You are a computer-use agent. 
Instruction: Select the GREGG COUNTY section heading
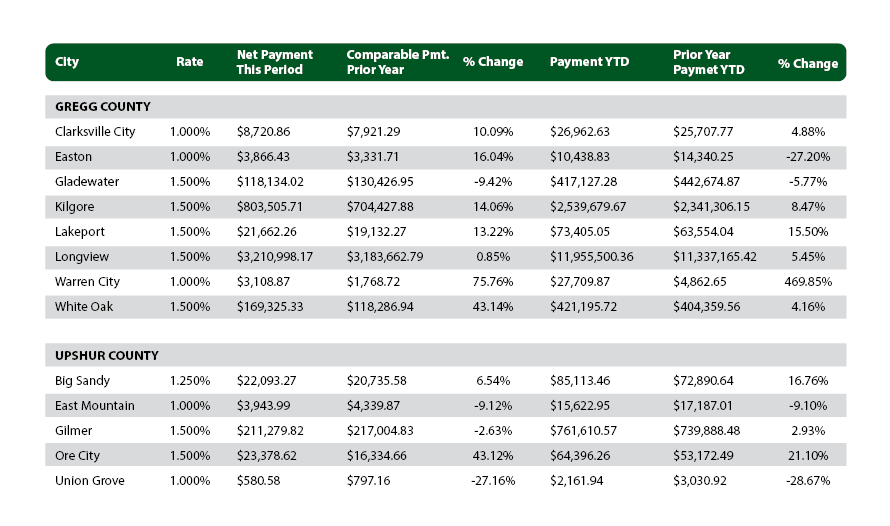(x=103, y=106)
